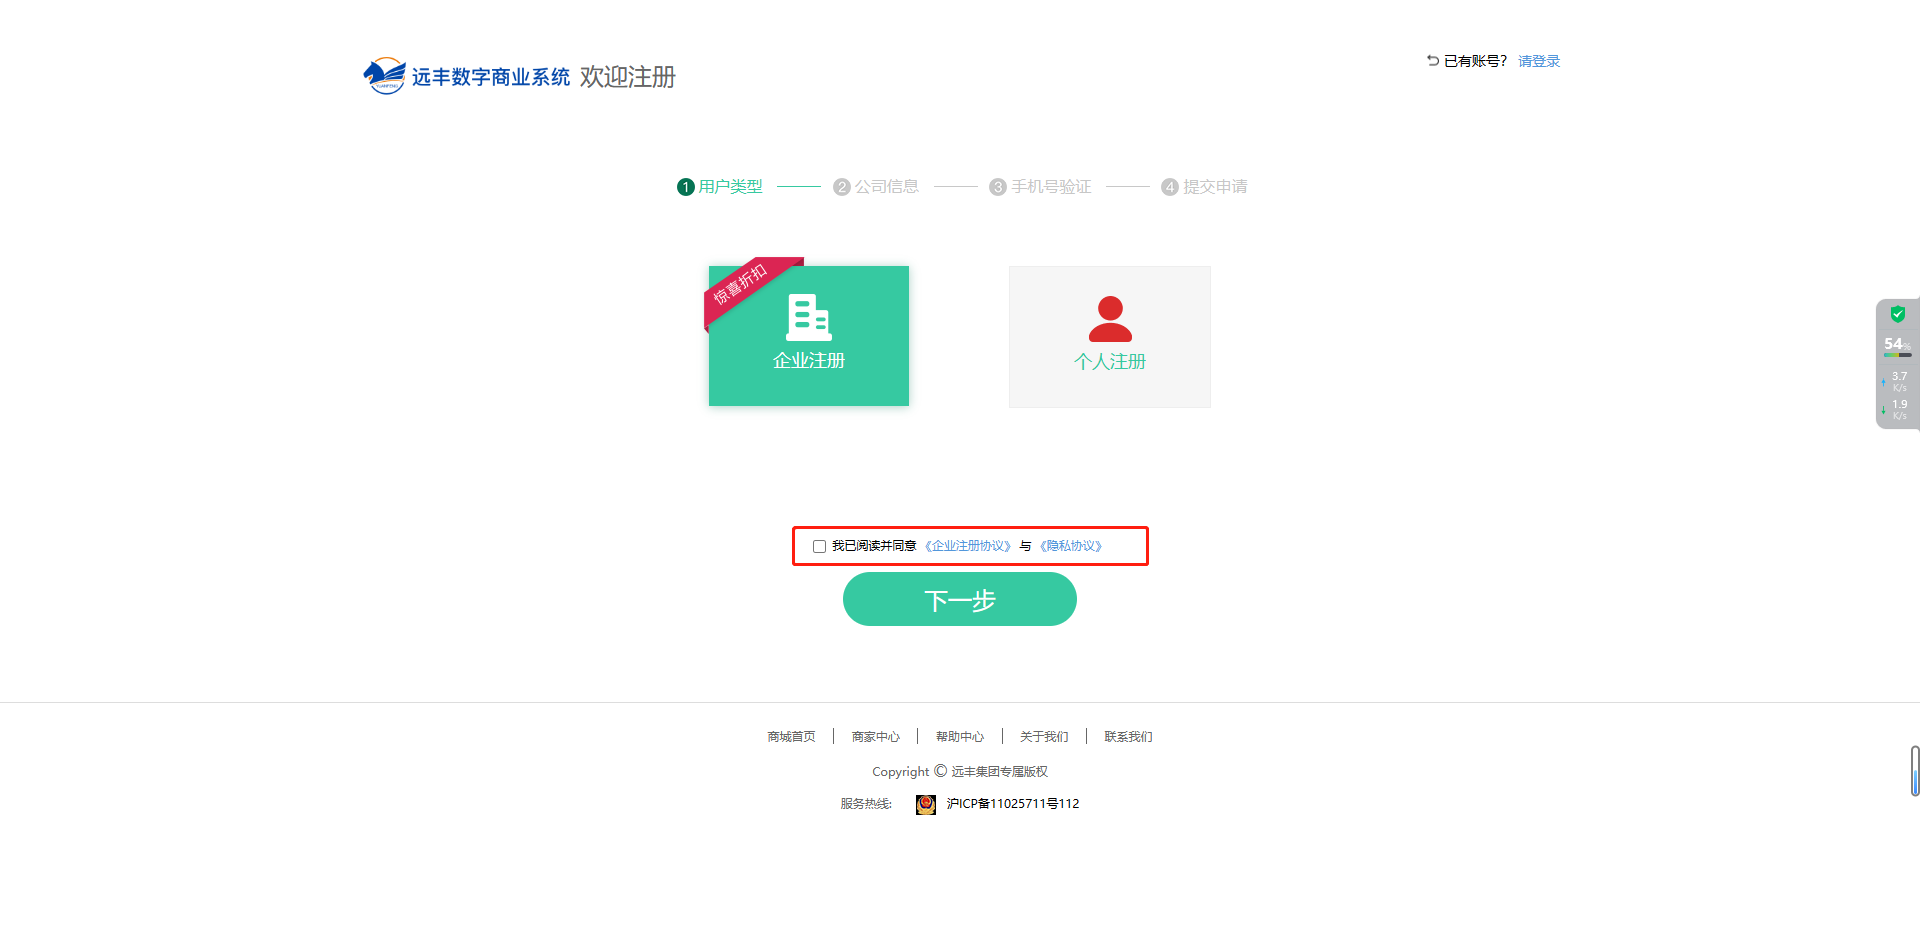The width and height of the screenshot is (1920, 929).
Task: Click the vertical scrollbar thumb
Action: (x=1915, y=771)
